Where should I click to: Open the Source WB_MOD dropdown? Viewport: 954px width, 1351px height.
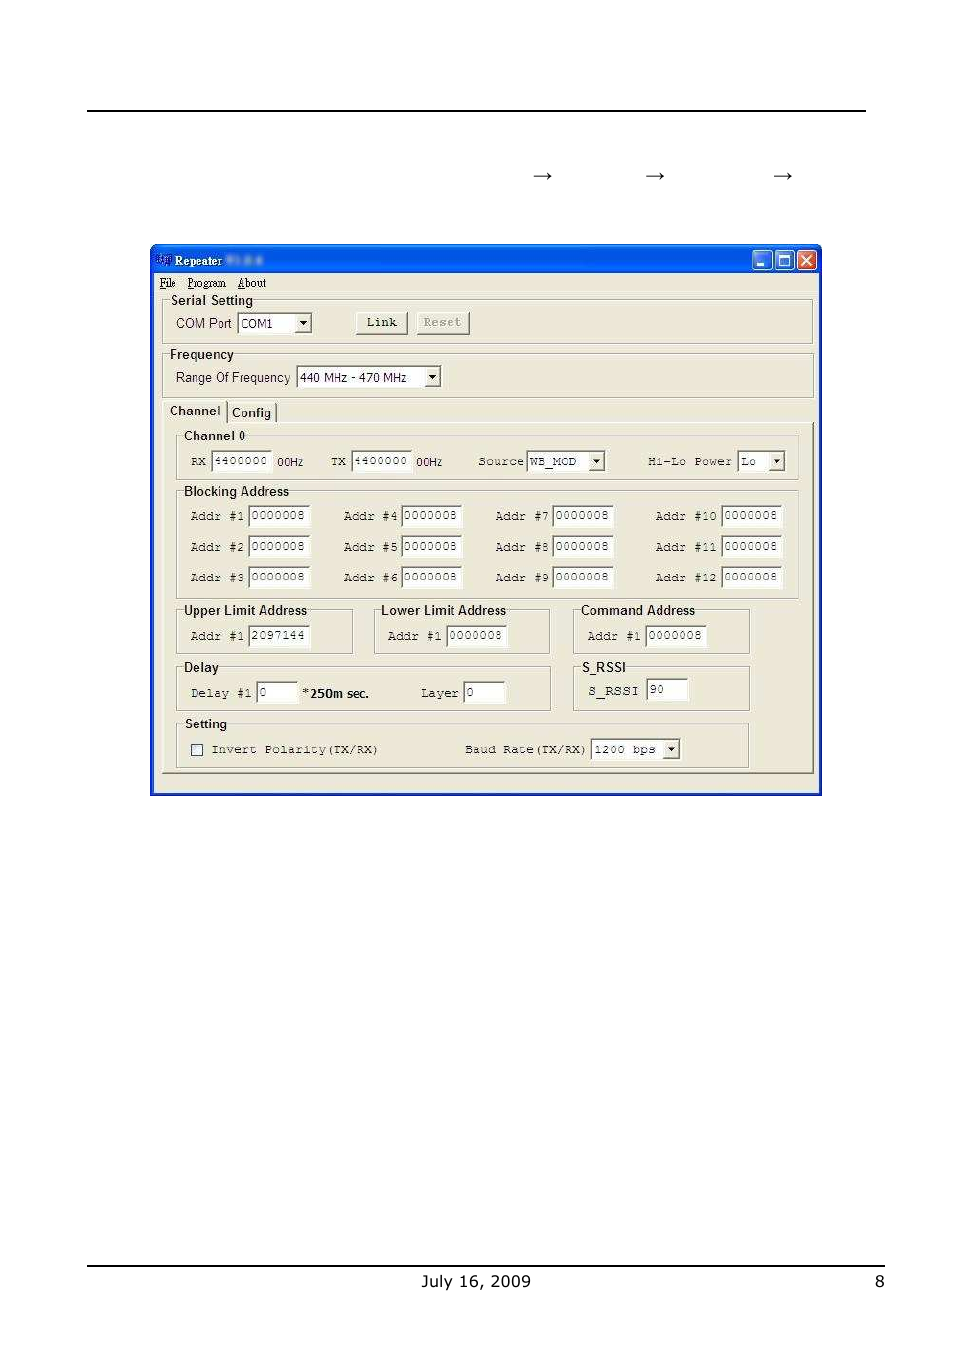click(x=596, y=461)
